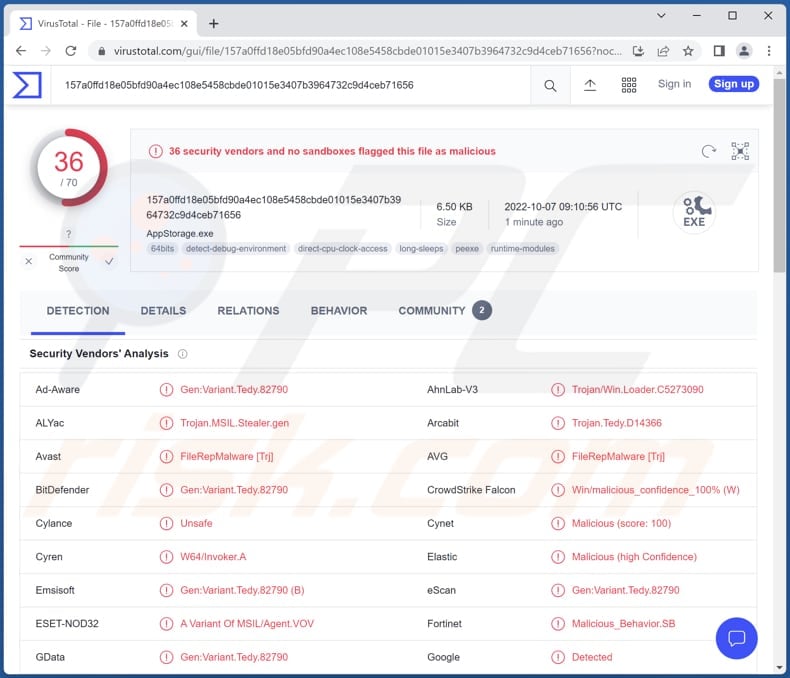Click the VirusTotal hash search field
790x678 pixels.
(x=290, y=85)
